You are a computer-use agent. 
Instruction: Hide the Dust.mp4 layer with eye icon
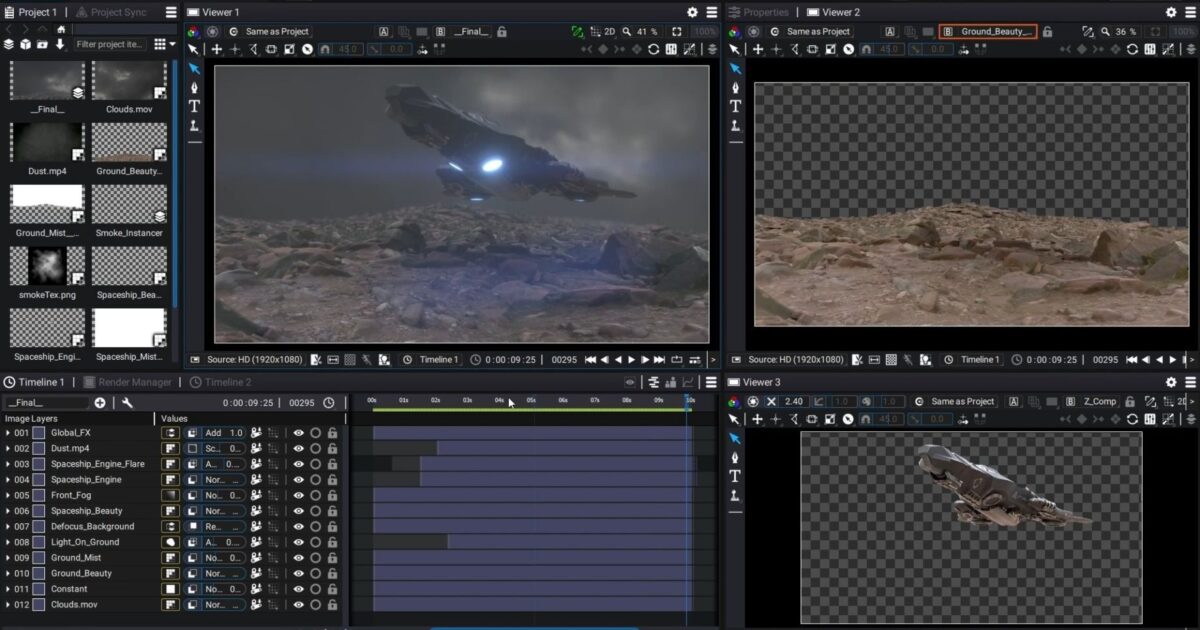coord(298,449)
